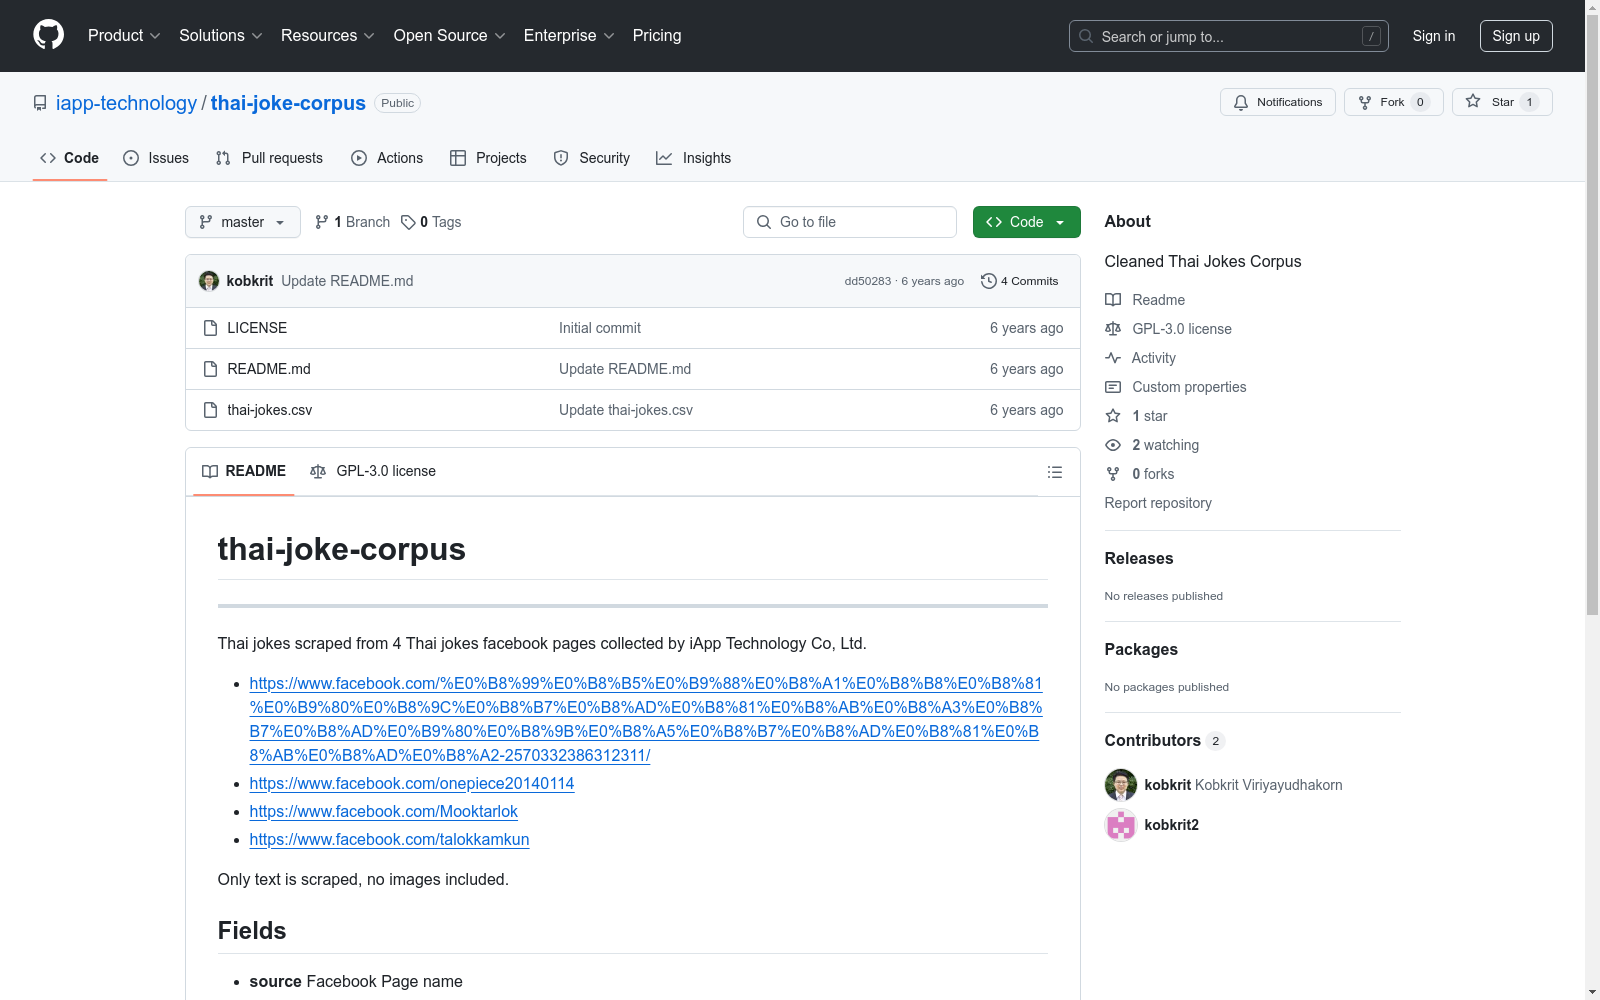Click the repository icon before iapp-technology

pos(40,103)
